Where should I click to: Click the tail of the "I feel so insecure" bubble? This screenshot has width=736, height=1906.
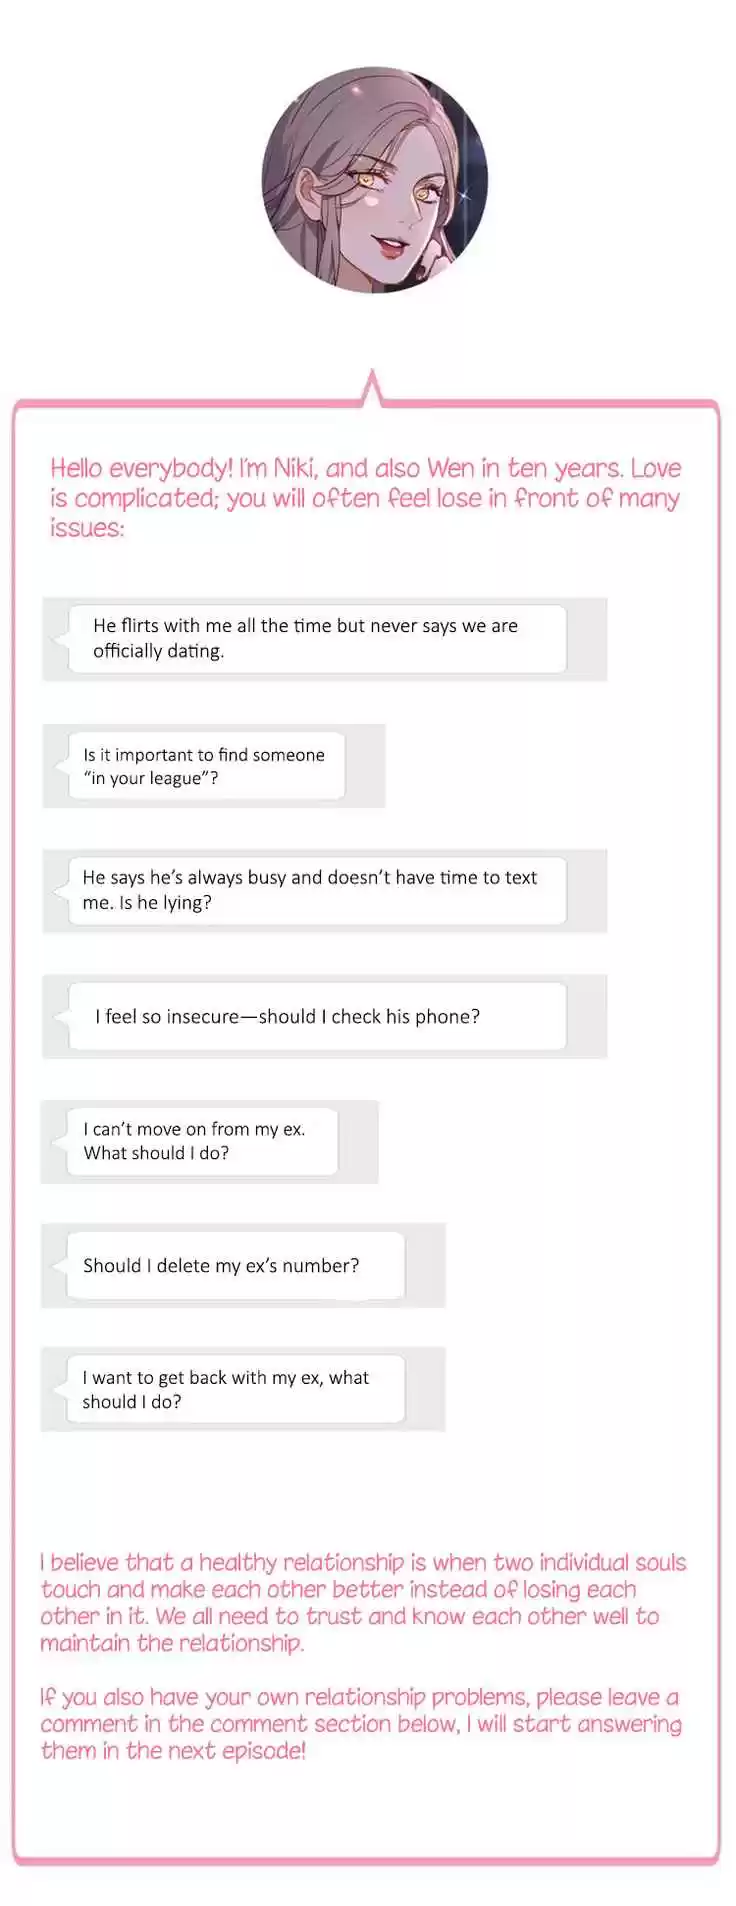point(62,1017)
